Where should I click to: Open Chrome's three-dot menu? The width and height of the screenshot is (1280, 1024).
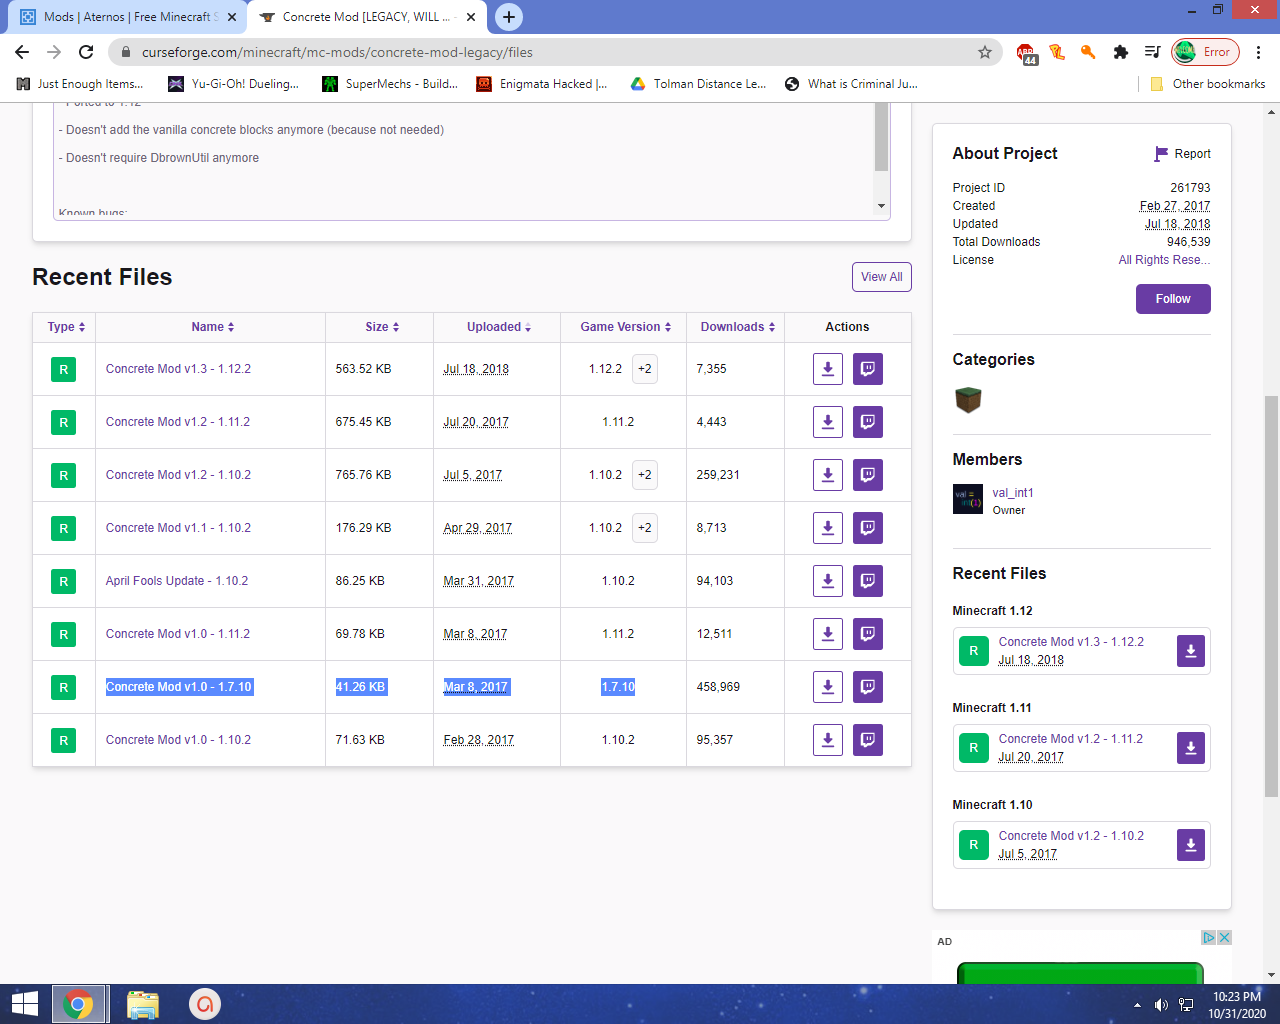(x=1259, y=52)
